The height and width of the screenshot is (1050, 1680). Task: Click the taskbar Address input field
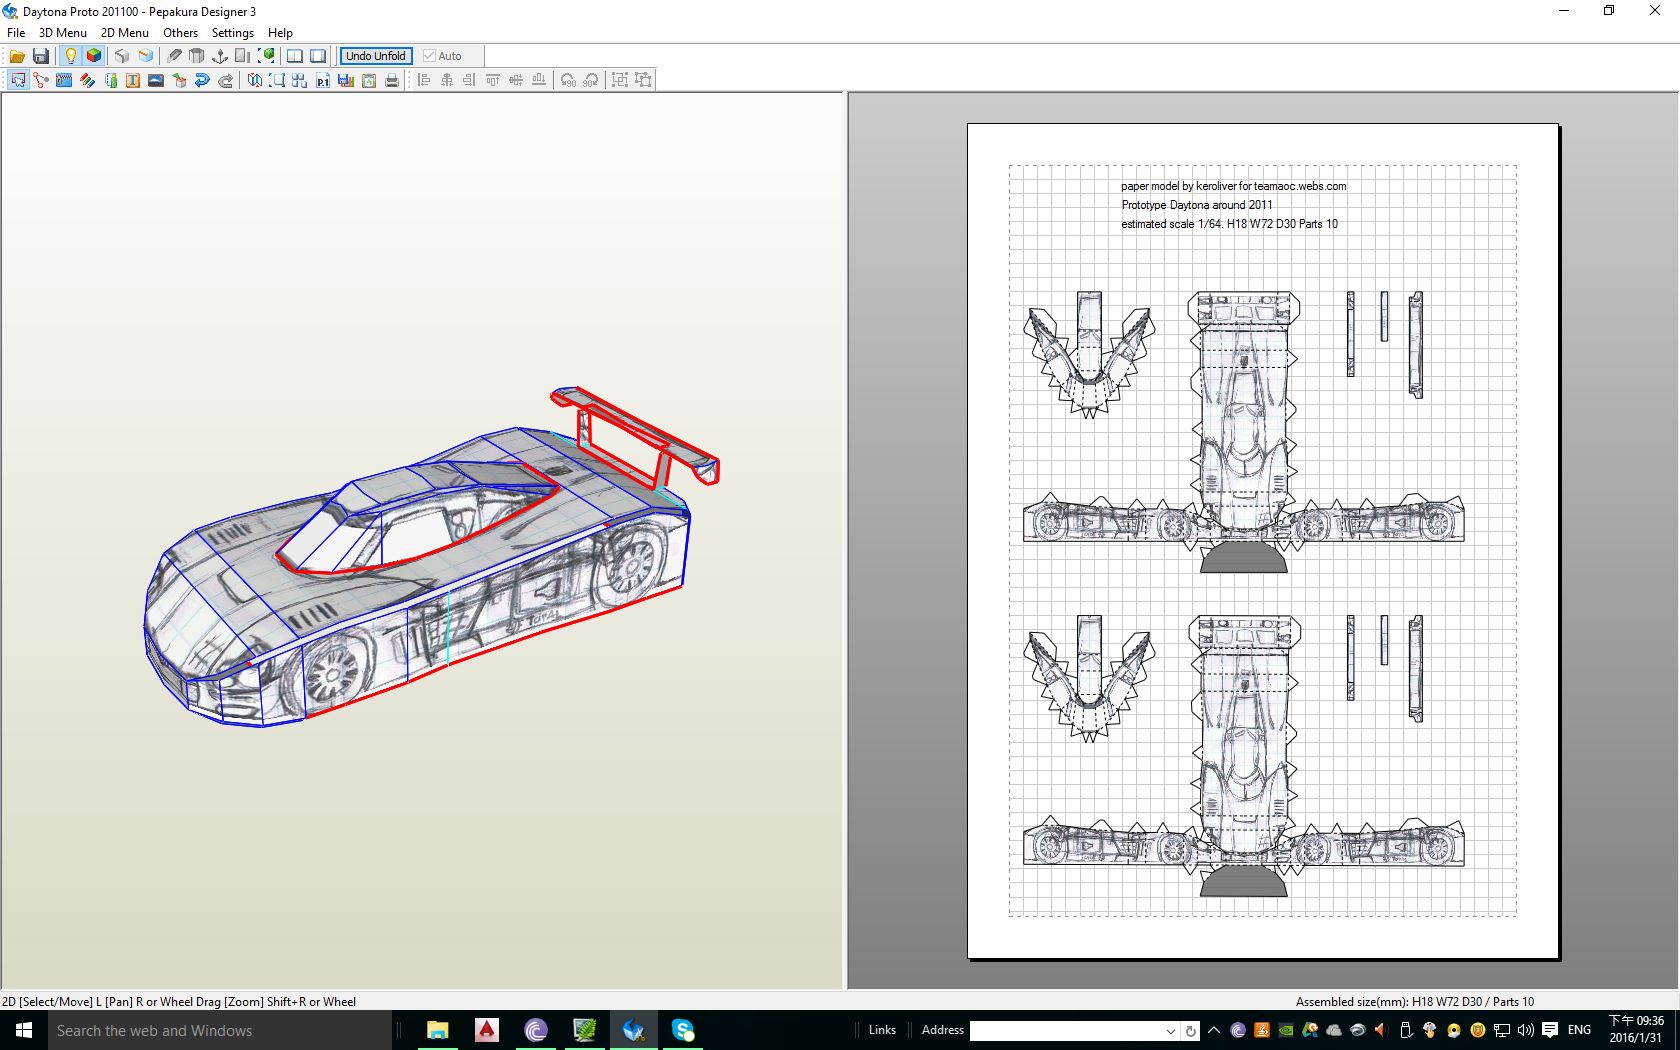click(x=1065, y=1031)
